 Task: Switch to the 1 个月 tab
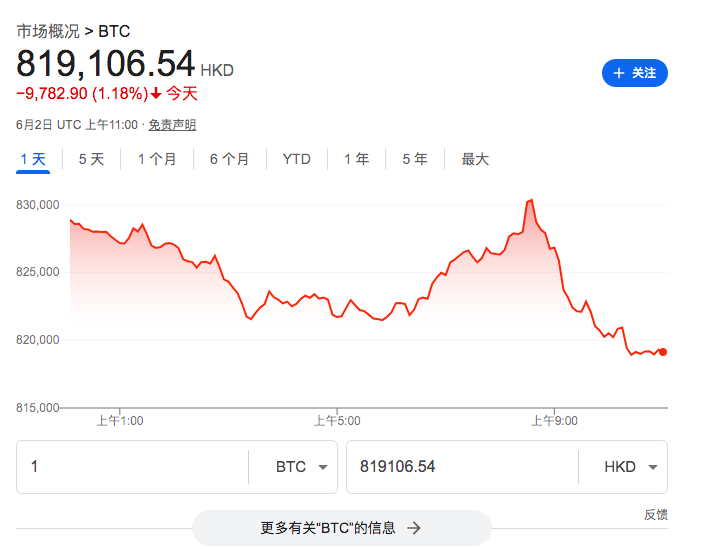coord(157,159)
